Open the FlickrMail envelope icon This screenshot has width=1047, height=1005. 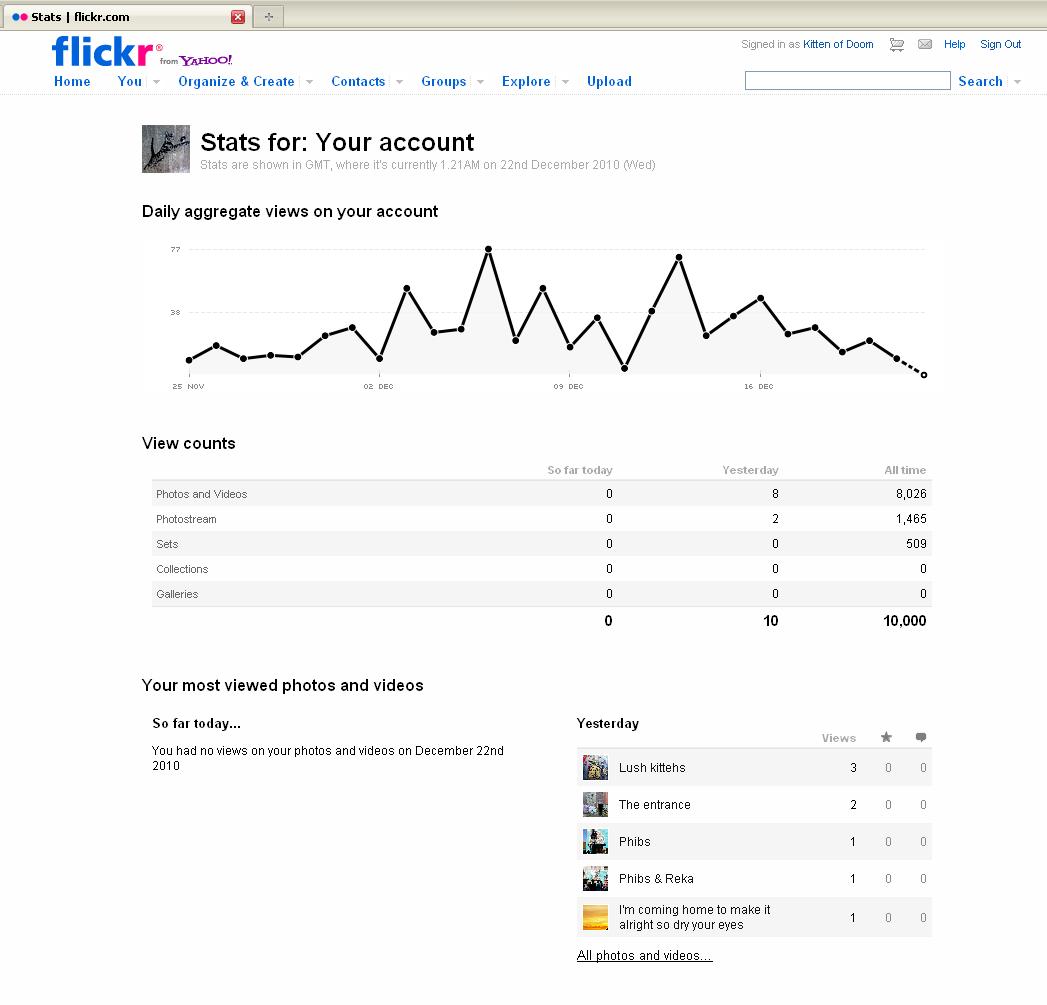pyautogui.click(x=925, y=44)
